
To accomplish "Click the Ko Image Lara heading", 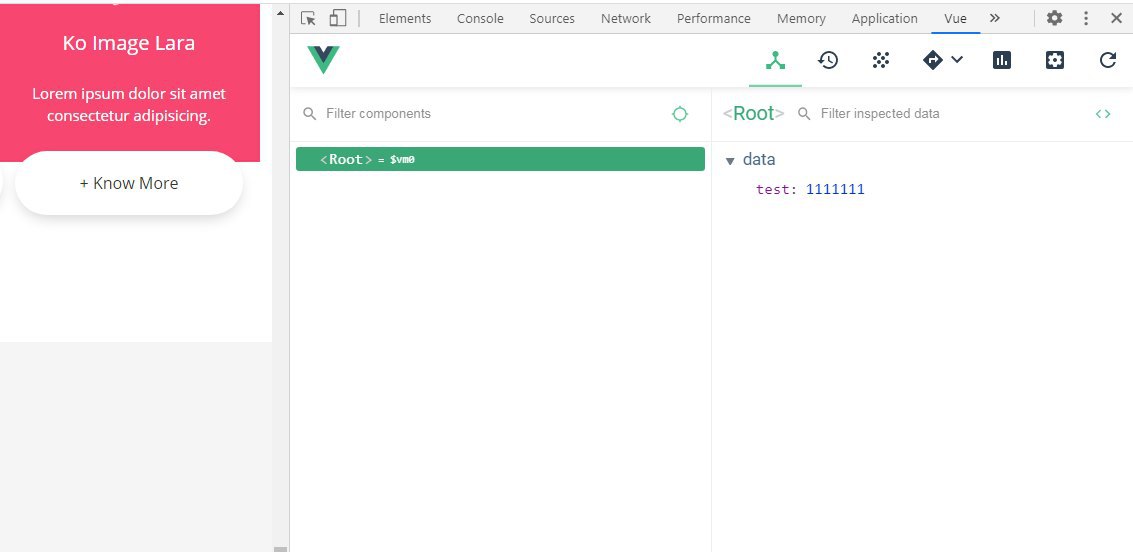I will click(x=129, y=43).
